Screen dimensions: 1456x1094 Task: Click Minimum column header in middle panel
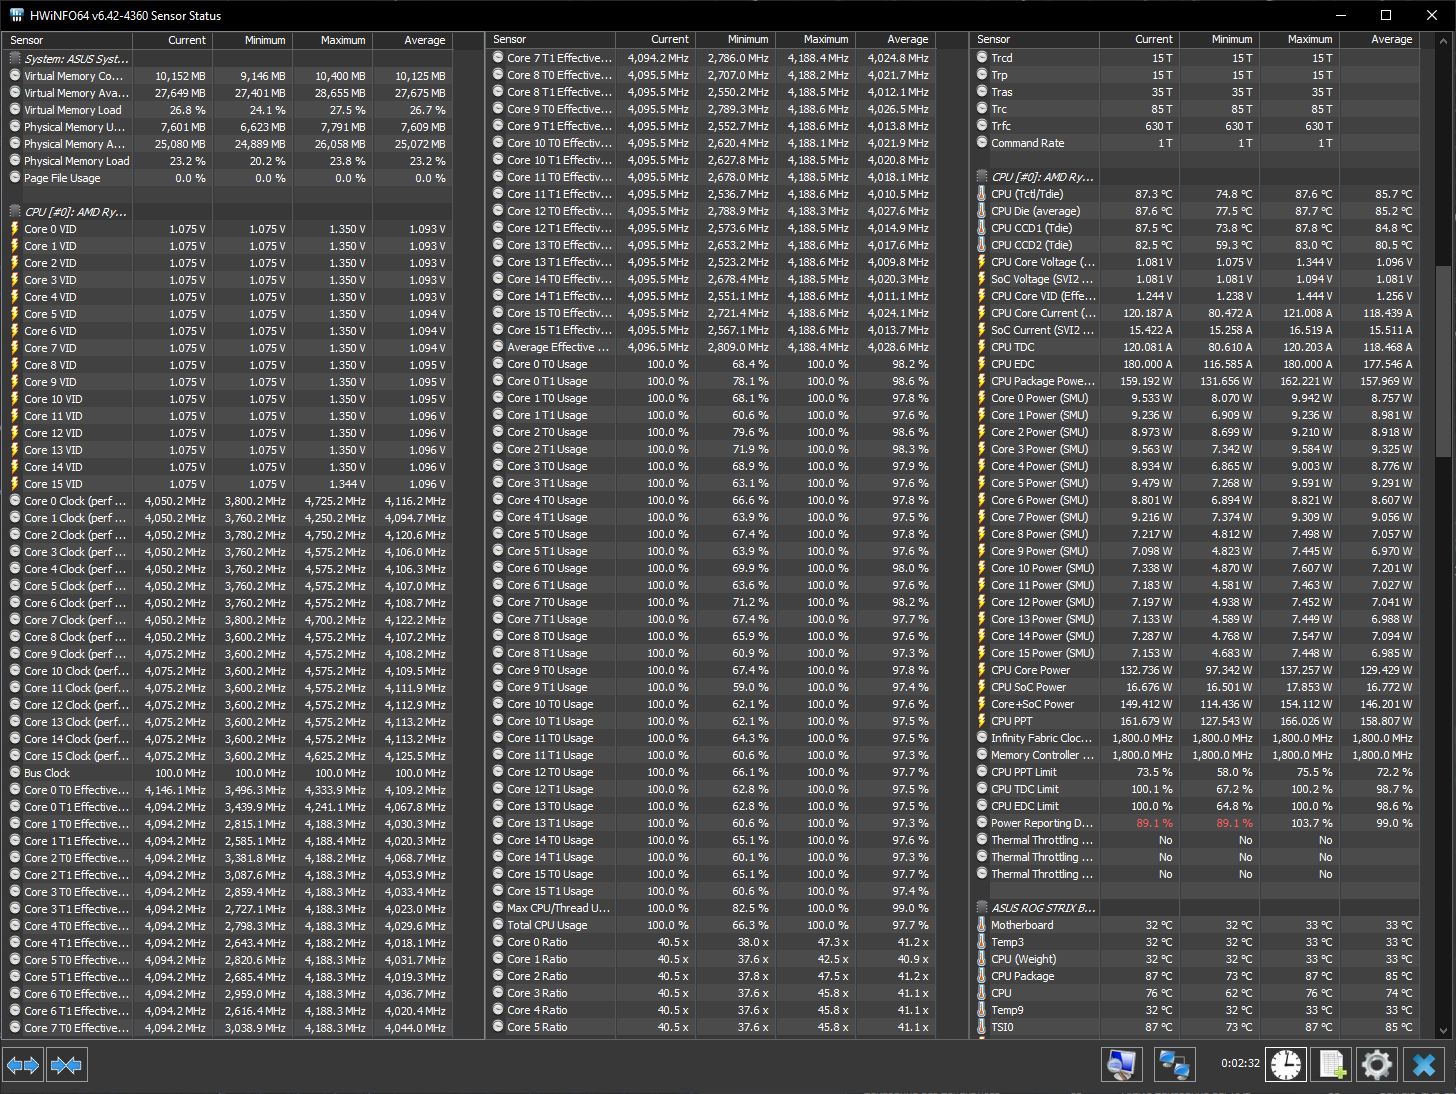tap(735, 39)
